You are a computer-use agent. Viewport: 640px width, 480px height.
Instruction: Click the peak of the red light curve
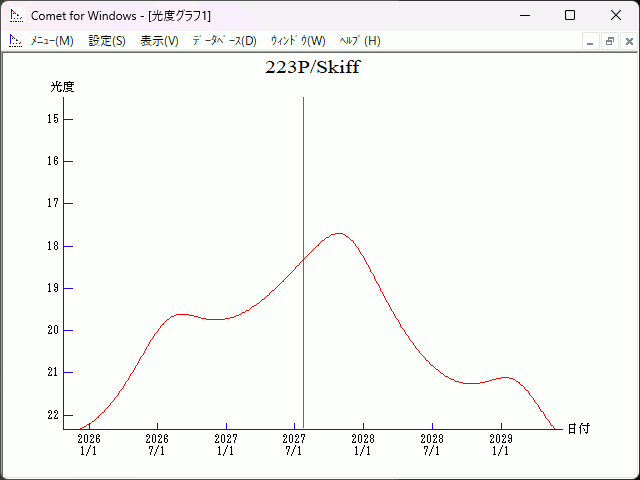338,233
